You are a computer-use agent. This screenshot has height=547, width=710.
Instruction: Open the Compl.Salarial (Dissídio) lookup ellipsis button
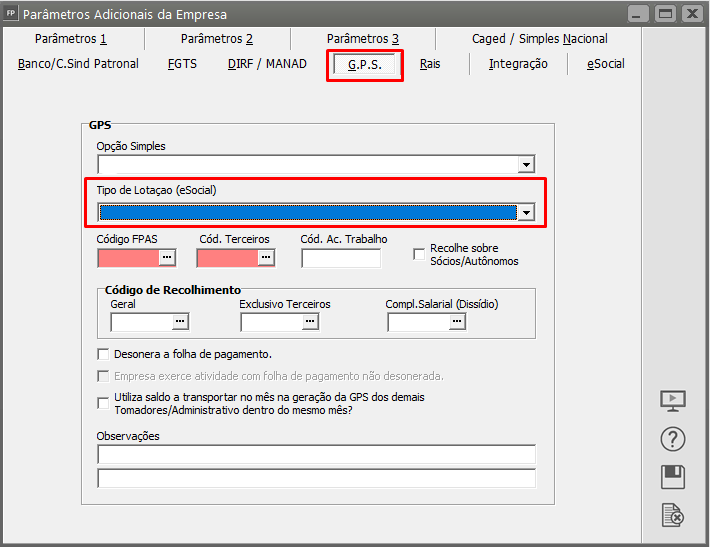coord(457,321)
